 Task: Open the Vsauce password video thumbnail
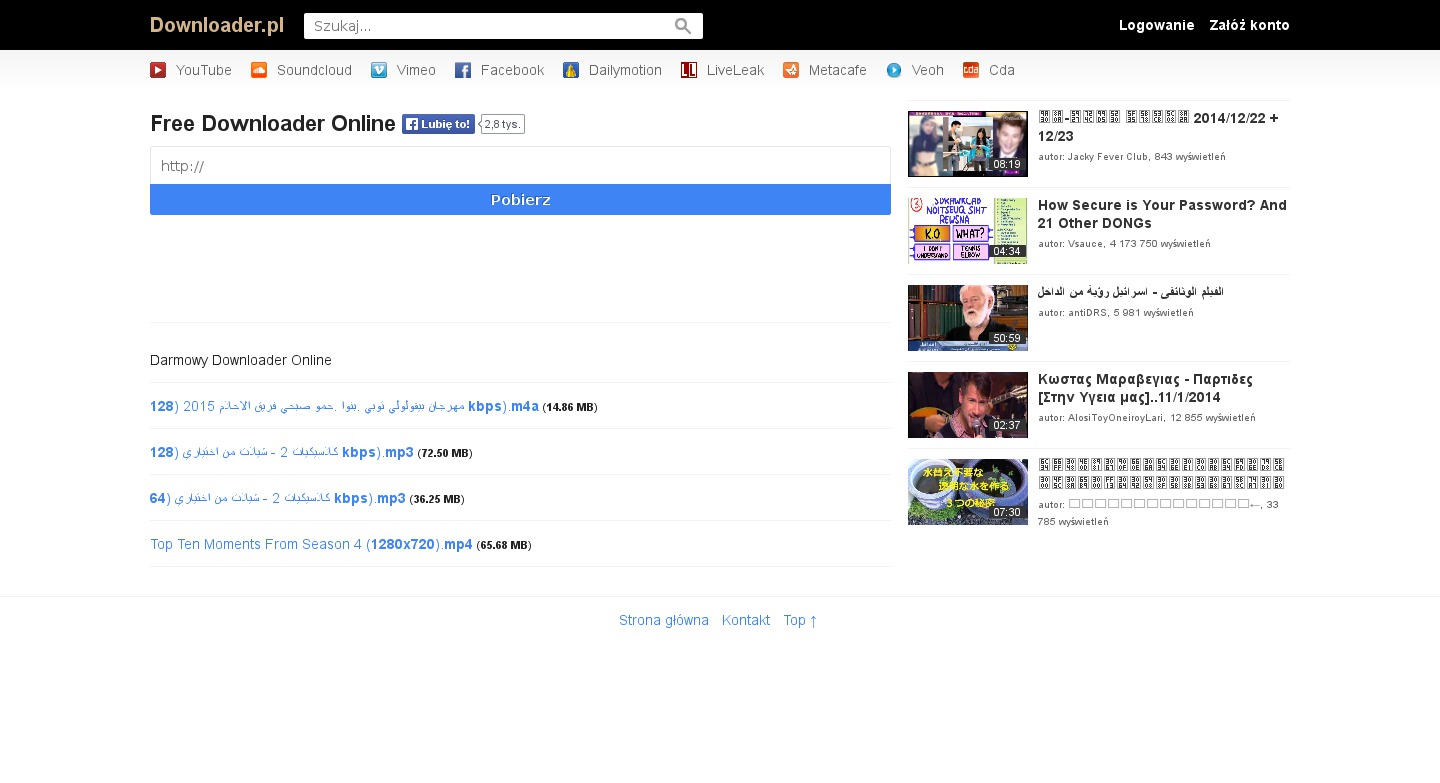(967, 231)
